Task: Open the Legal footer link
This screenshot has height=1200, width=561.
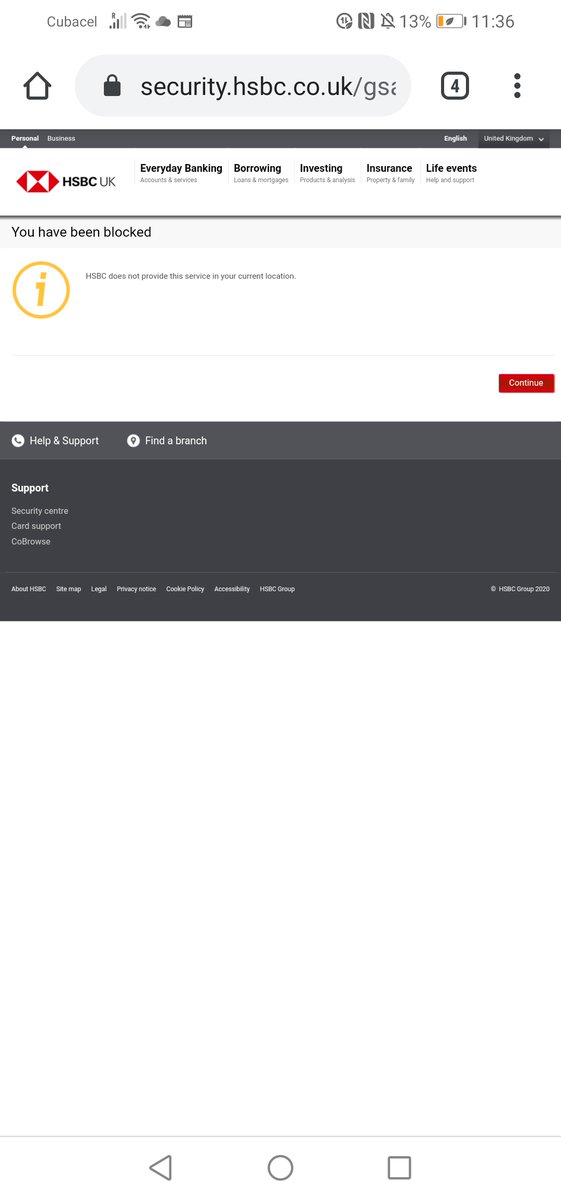Action: pos(99,589)
